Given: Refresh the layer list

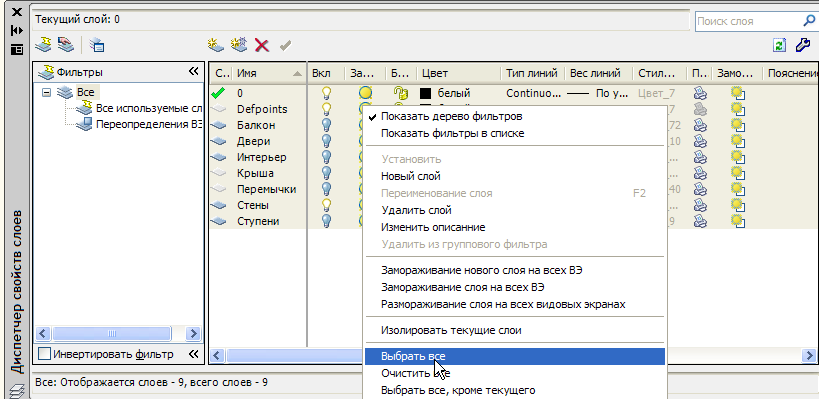Looking at the screenshot, I should click(x=779, y=45).
